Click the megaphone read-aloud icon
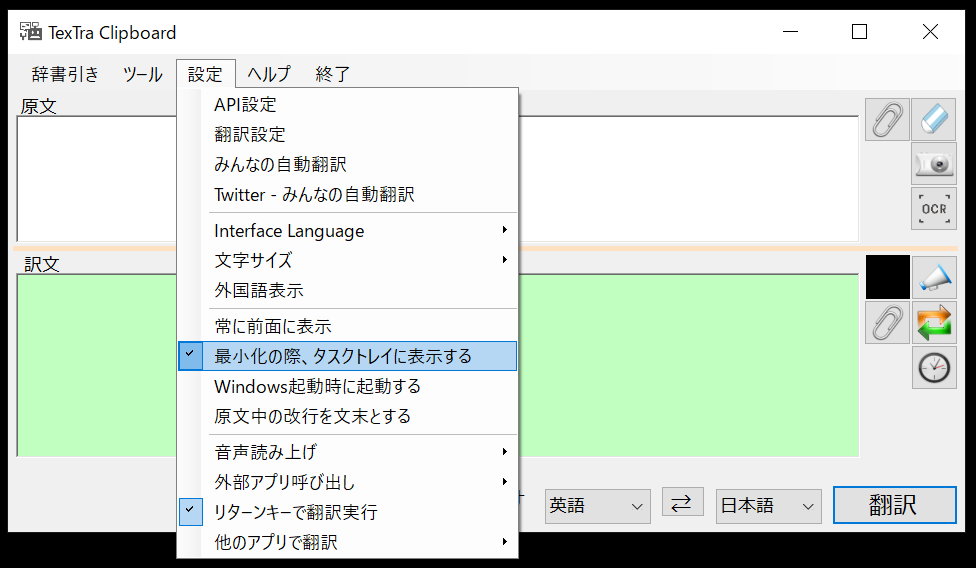The width and height of the screenshot is (976, 568). [x=934, y=277]
